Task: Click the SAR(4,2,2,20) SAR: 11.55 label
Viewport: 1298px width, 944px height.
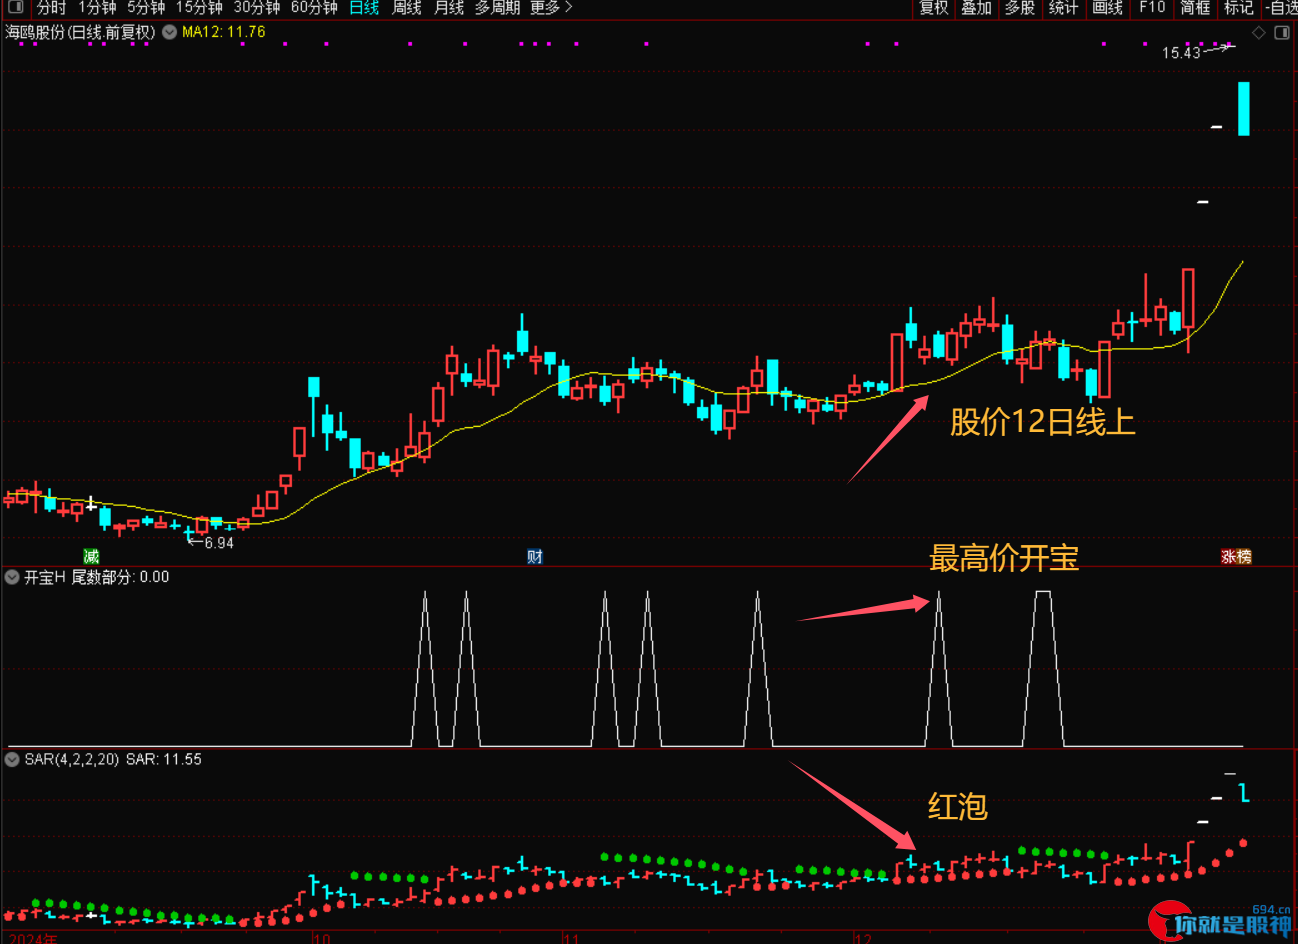Action: (113, 759)
